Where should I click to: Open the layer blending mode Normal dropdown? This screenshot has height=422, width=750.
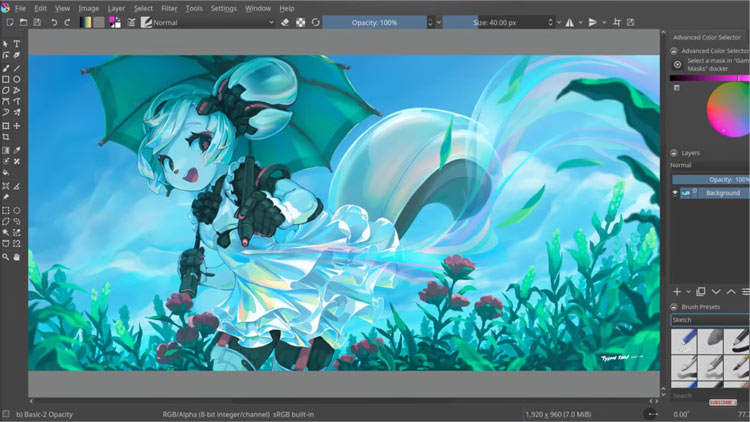710,165
